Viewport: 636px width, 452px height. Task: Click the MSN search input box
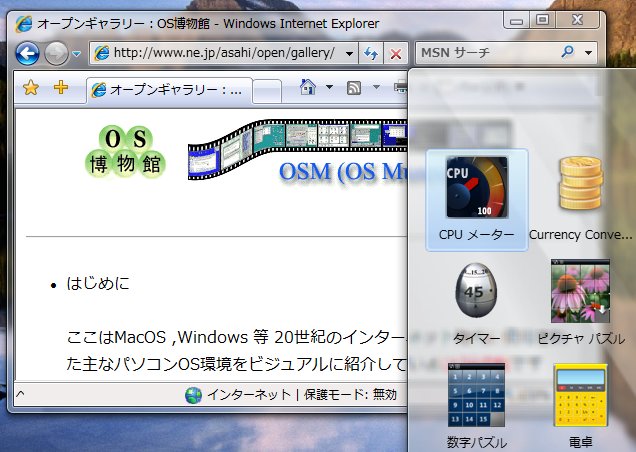coord(487,53)
